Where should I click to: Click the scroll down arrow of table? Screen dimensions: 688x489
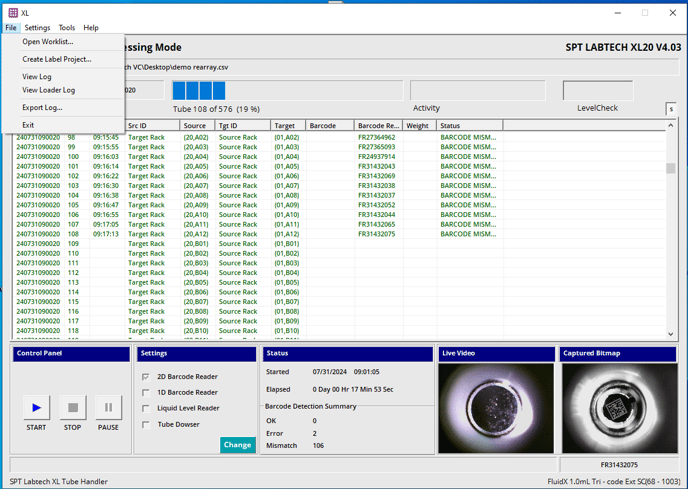pos(670,334)
